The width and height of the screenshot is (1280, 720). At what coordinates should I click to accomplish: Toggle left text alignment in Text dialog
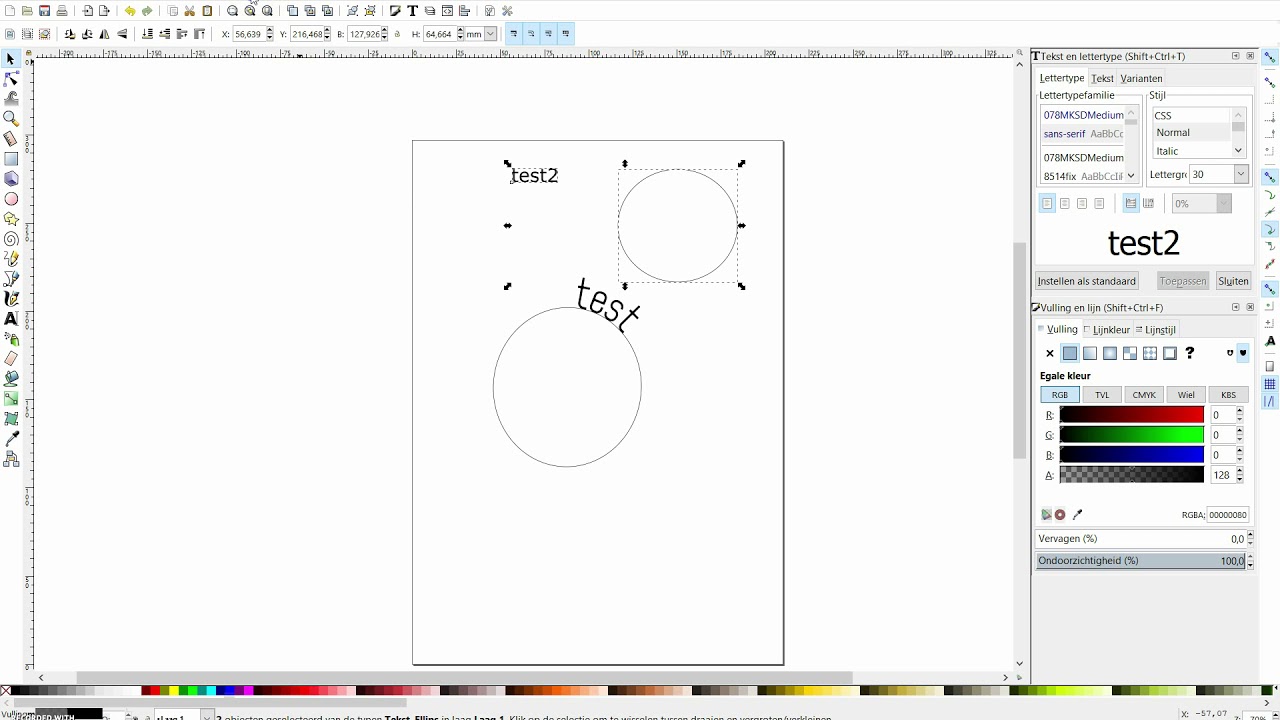1047,203
